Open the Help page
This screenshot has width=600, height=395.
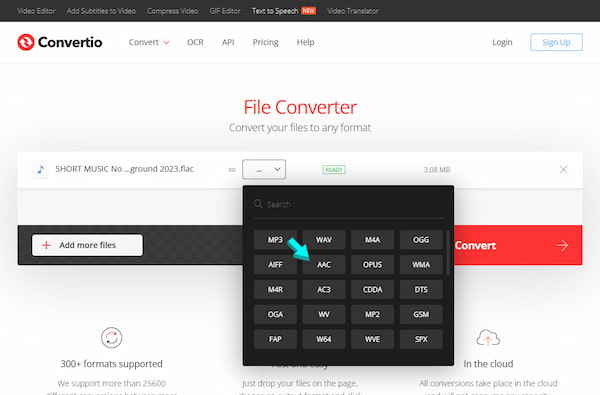point(305,42)
